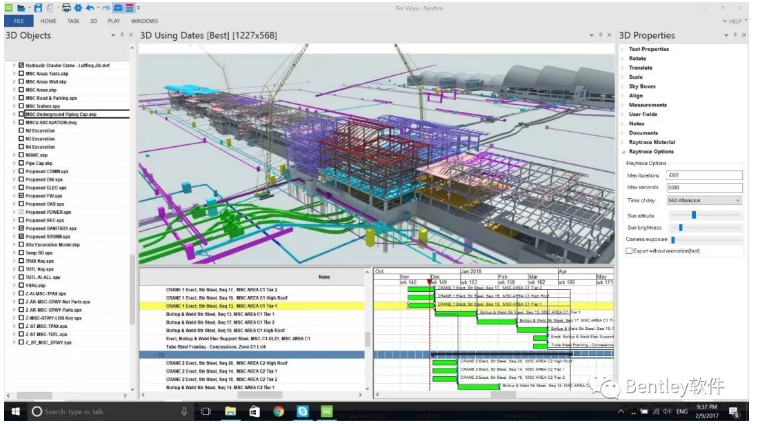757x424 pixels.
Task: Select the blue C2 summary task row
Action: pyautogui.click(x=252, y=354)
